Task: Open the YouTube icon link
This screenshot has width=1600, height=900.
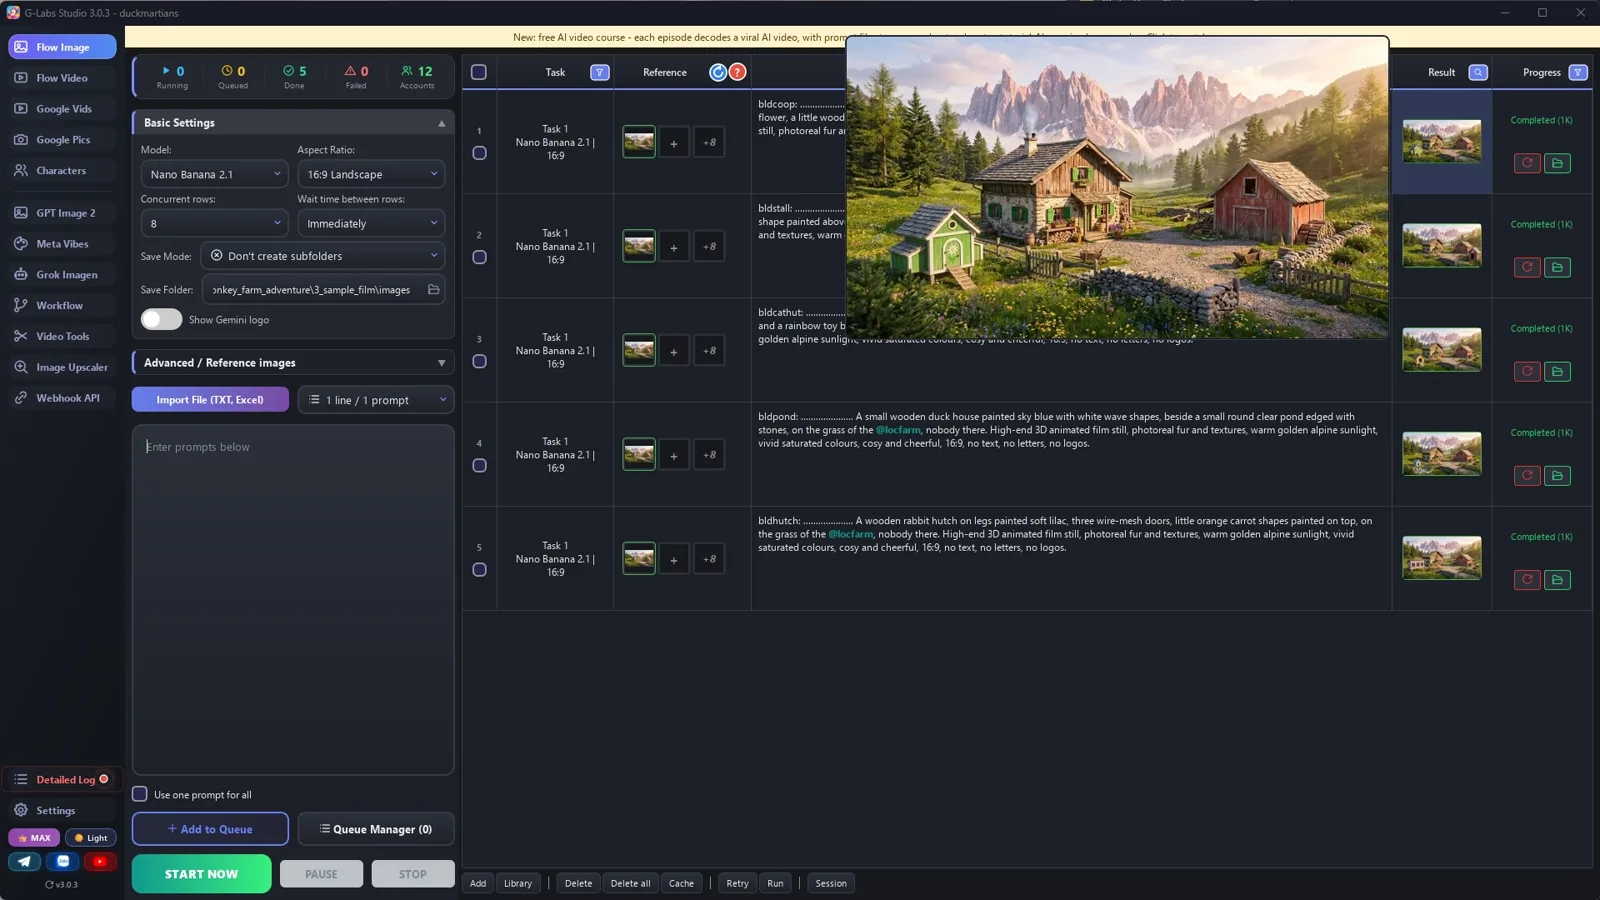Action: point(99,861)
